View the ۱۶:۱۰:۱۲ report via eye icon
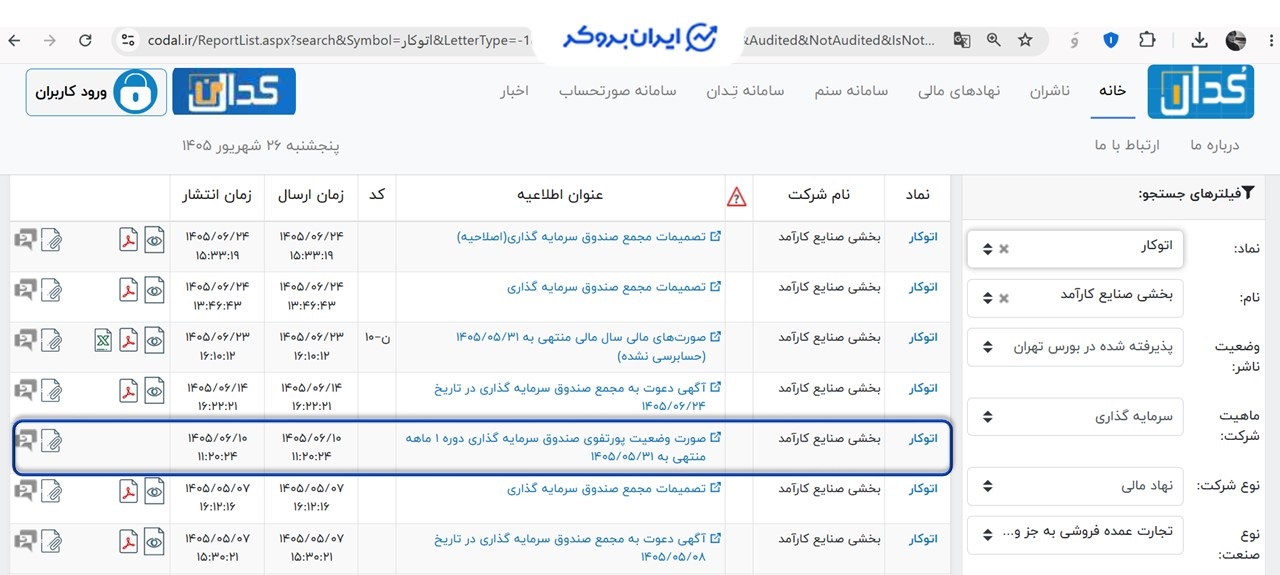The width and height of the screenshot is (1280, 575). tap(154, 340)
